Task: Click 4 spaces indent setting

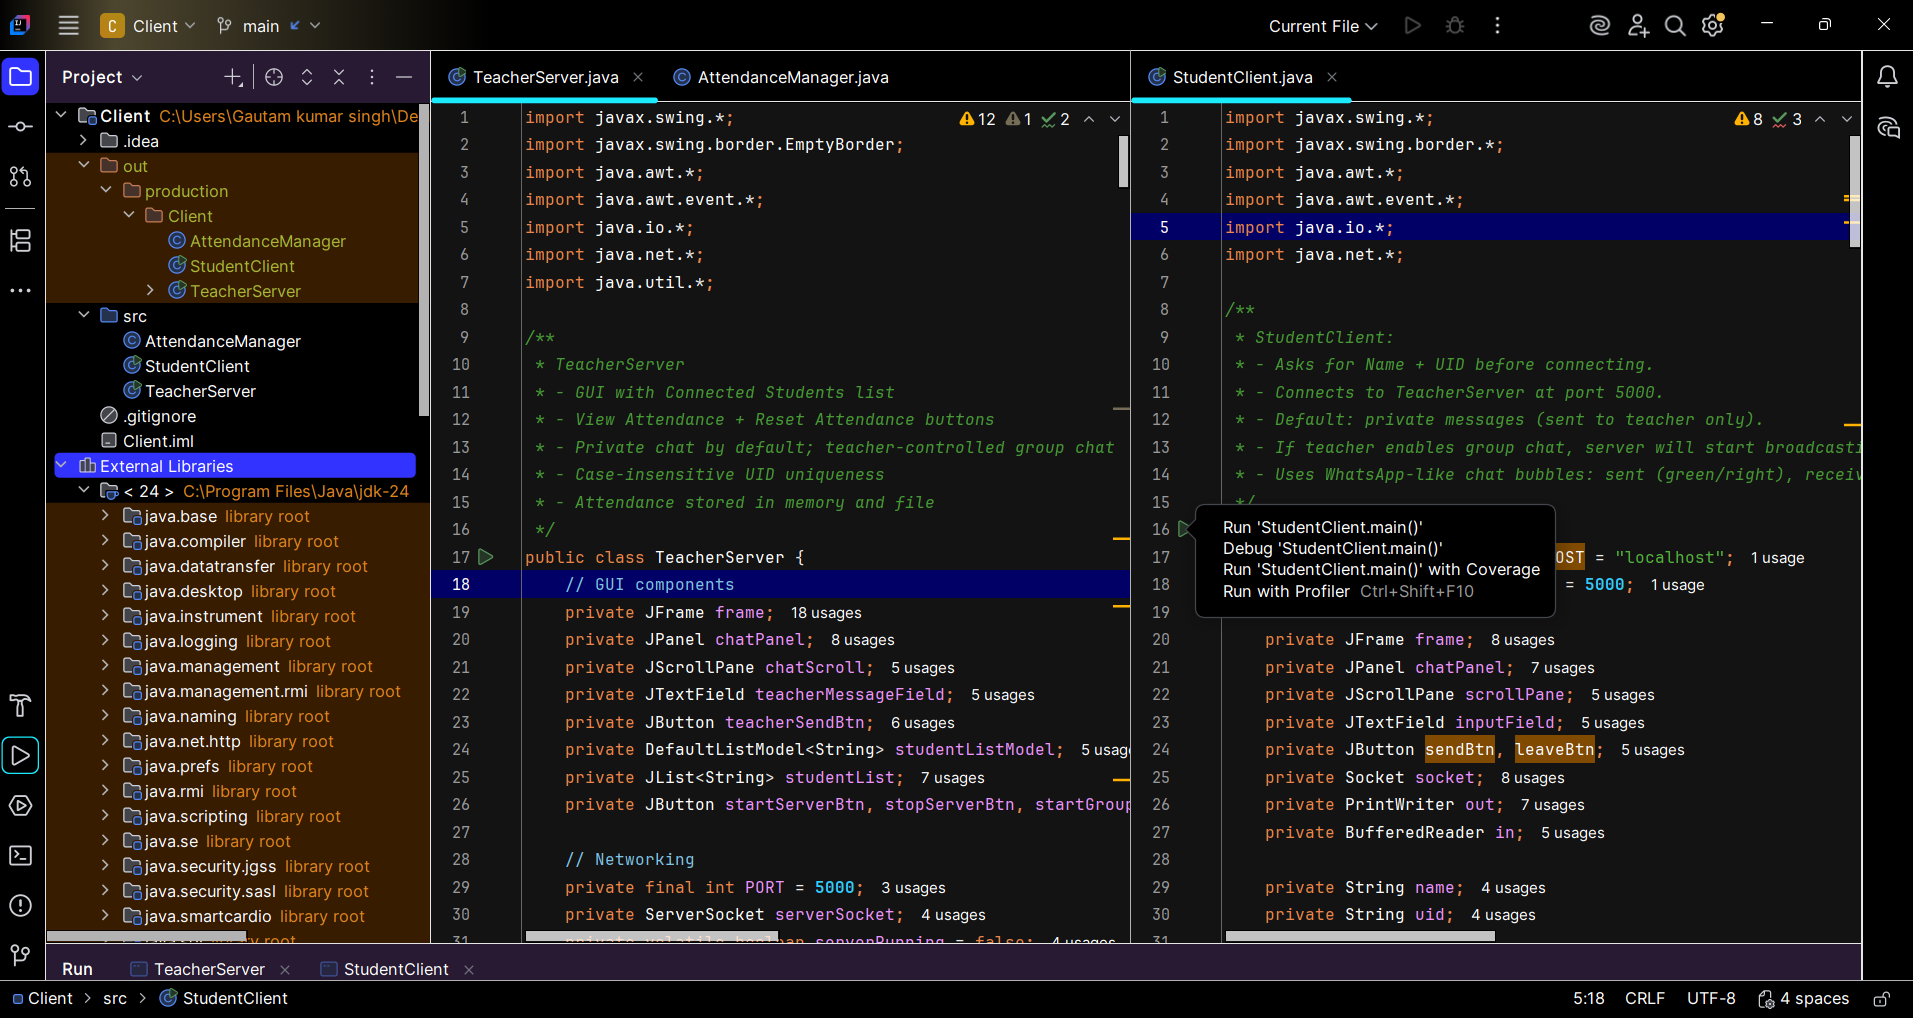Action: pos(1804,998)
